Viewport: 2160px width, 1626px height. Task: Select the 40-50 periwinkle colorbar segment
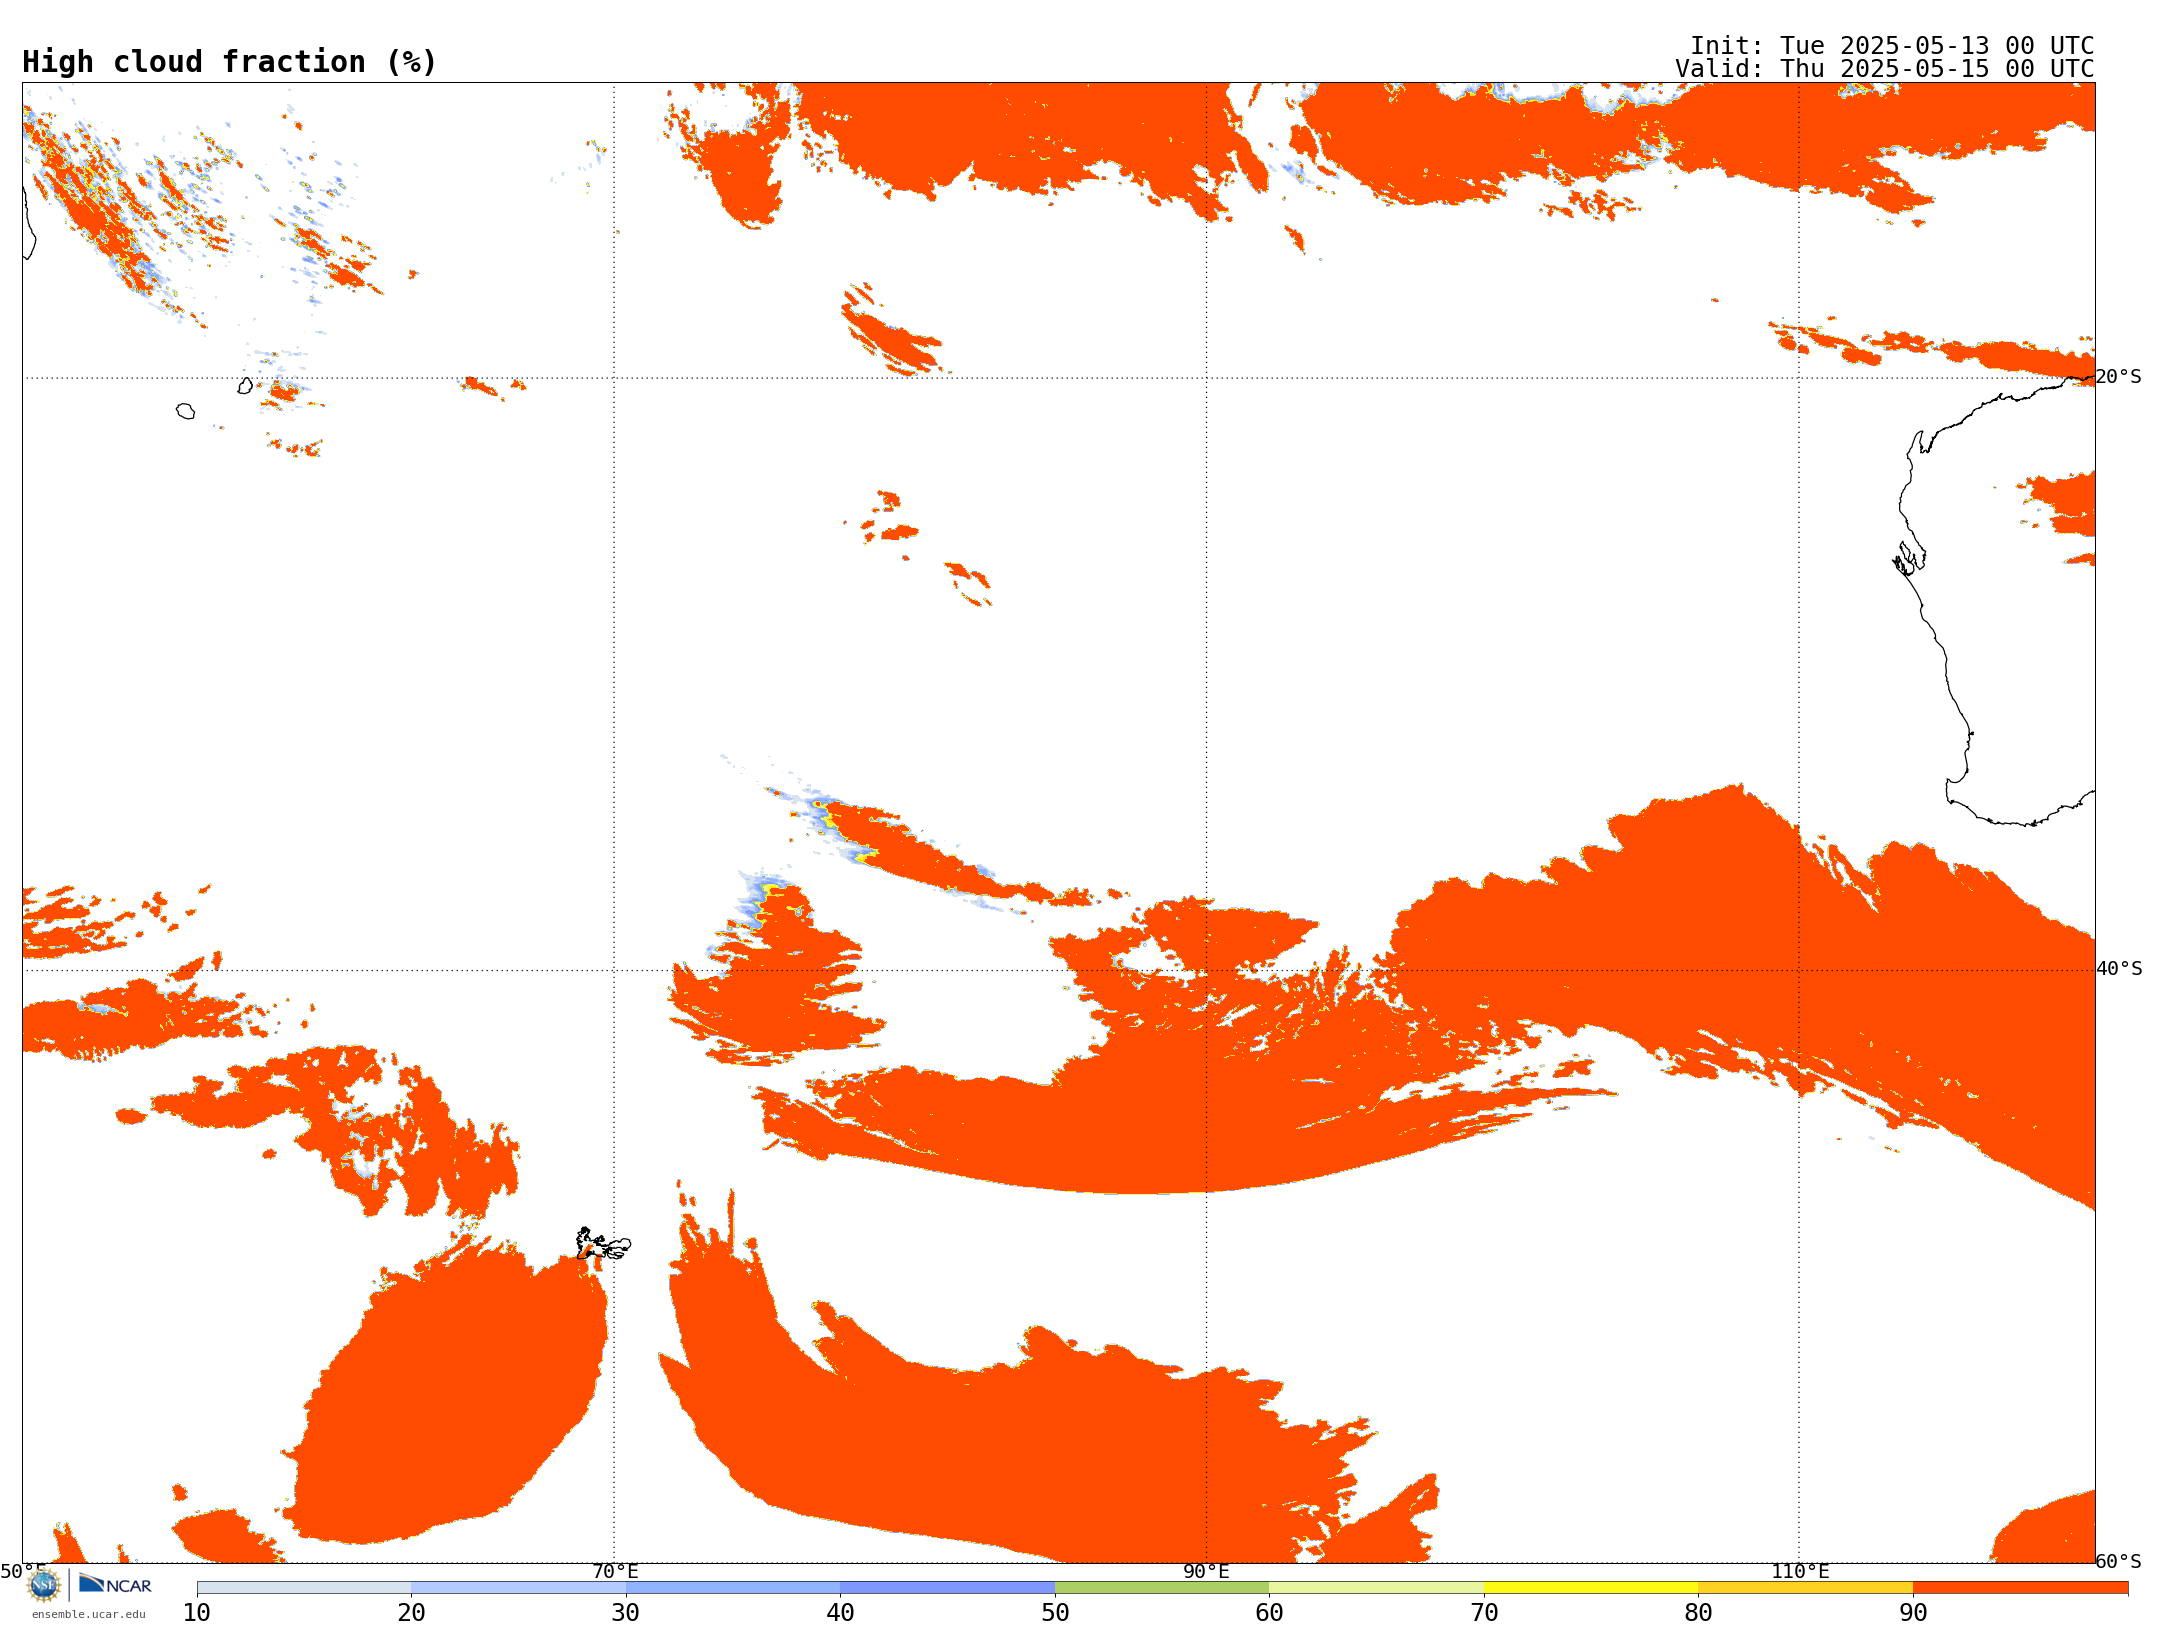click(x=948, y=1588)
